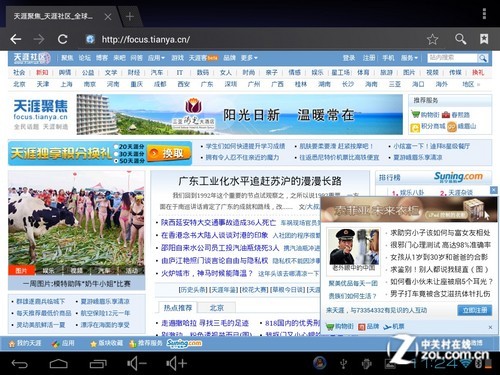Tap Android recent apps button
Viewport: 500px width, 375px height.
98,364
